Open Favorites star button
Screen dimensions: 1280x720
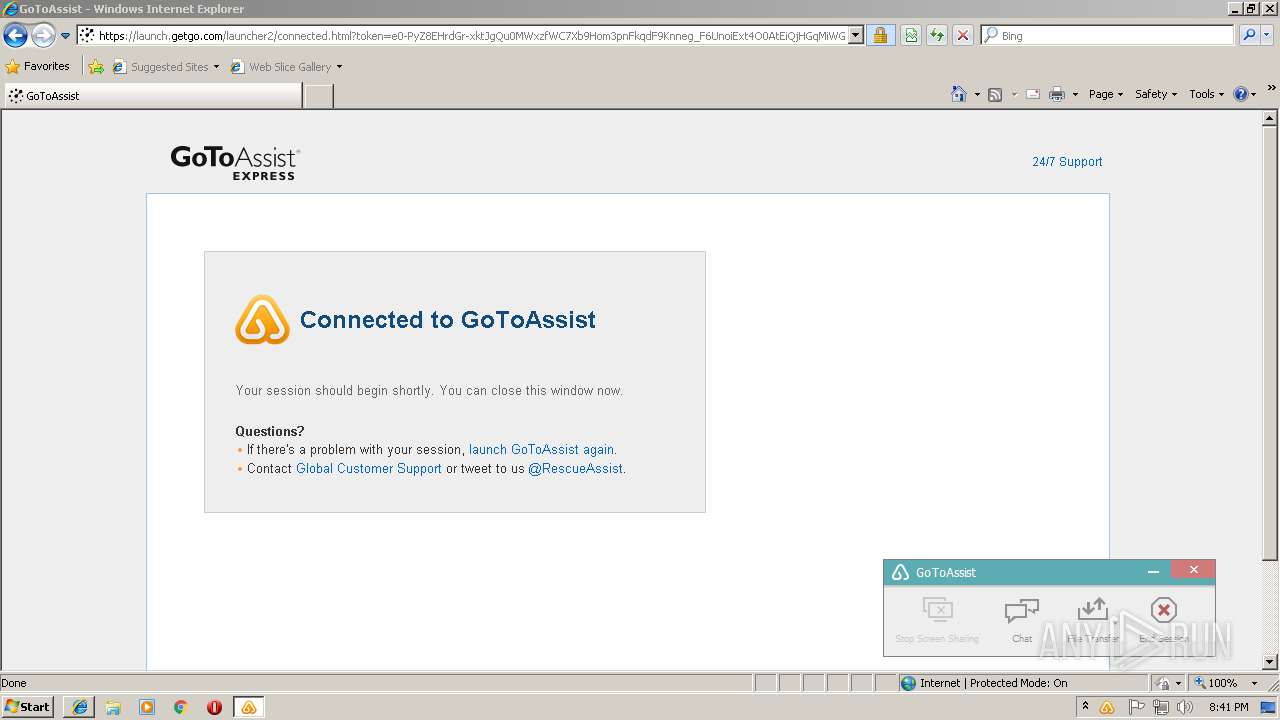(38, 67)
